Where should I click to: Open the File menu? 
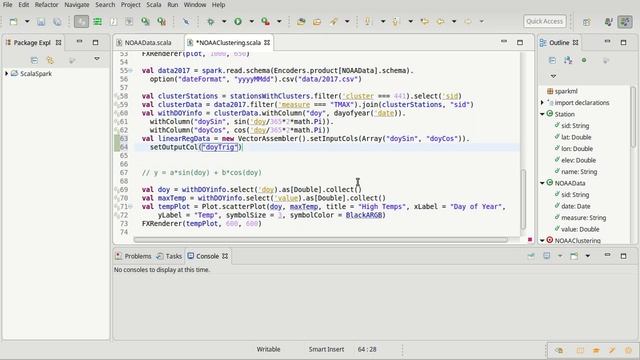[x=7, y=5]
